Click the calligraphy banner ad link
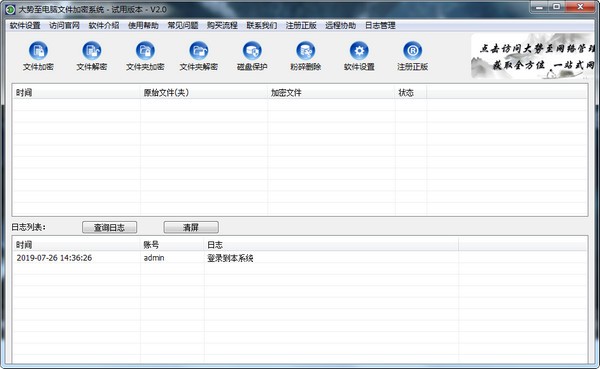The height and width of the screenshot is (369, 600). [x=533, y=56]
